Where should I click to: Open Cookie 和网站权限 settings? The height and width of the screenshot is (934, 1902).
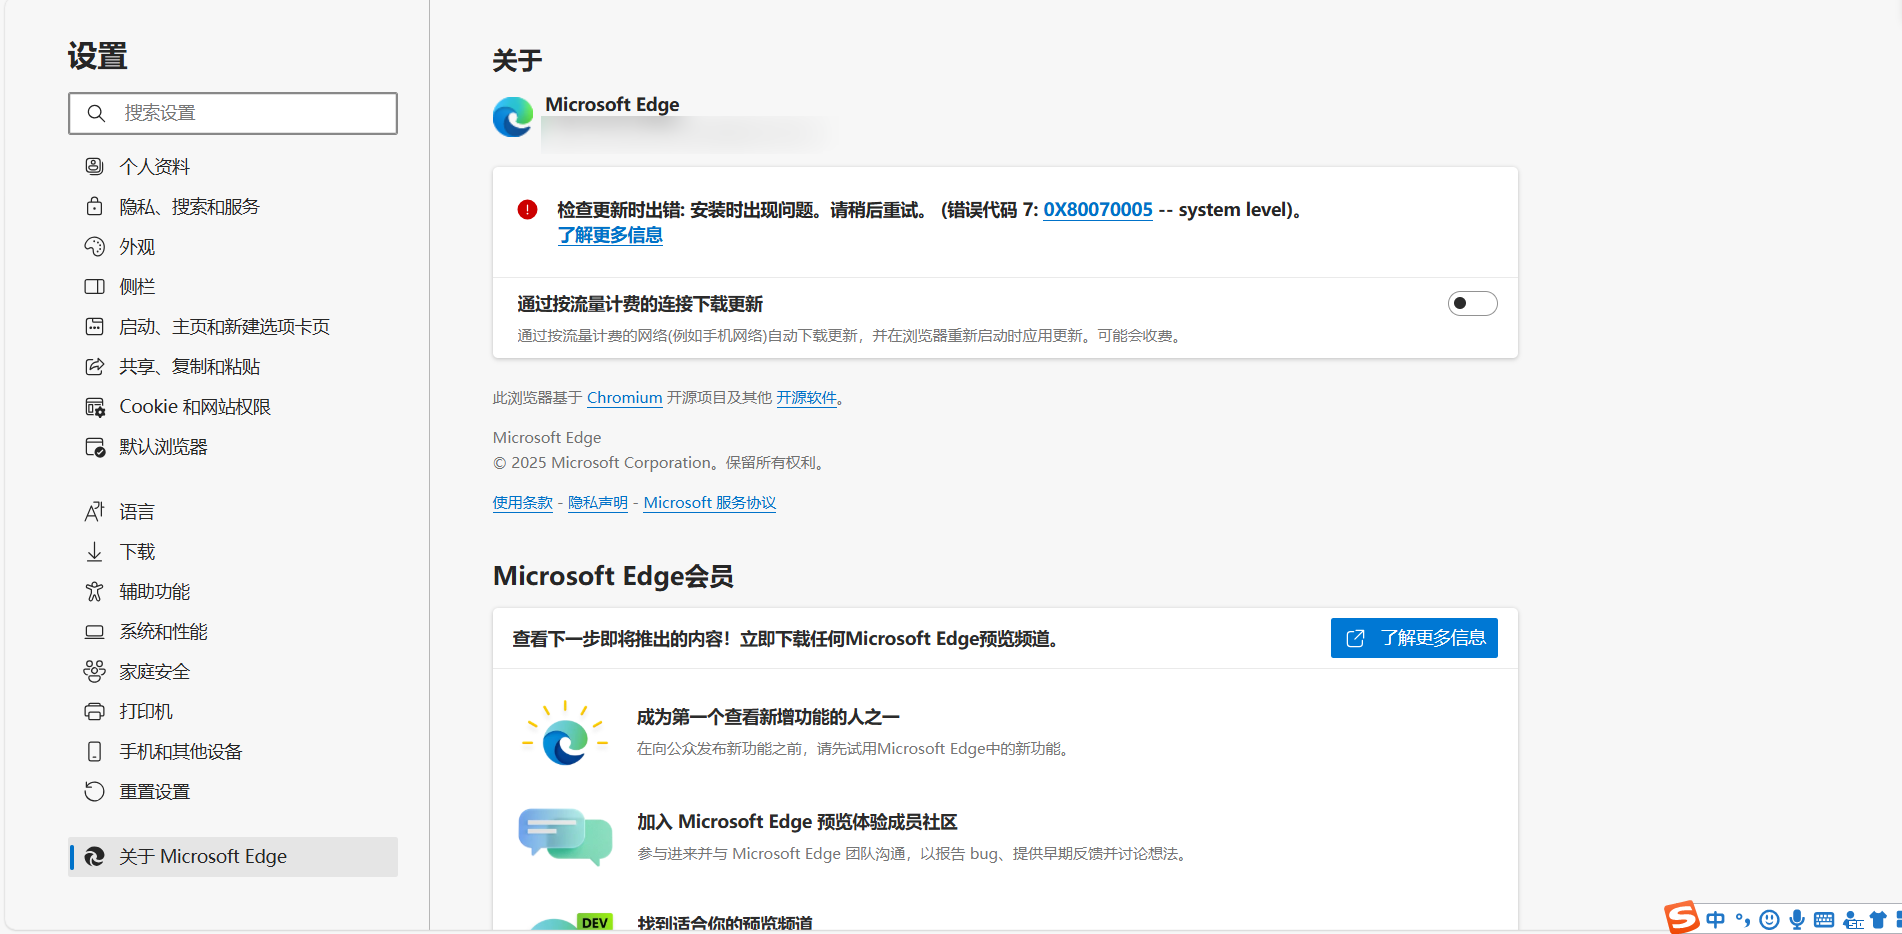coord(195,407)
